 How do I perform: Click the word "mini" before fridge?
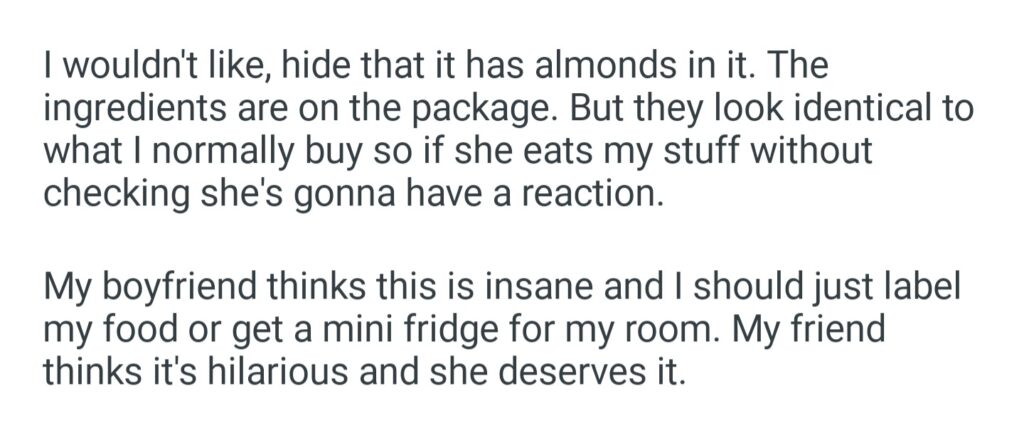point(400,330)
